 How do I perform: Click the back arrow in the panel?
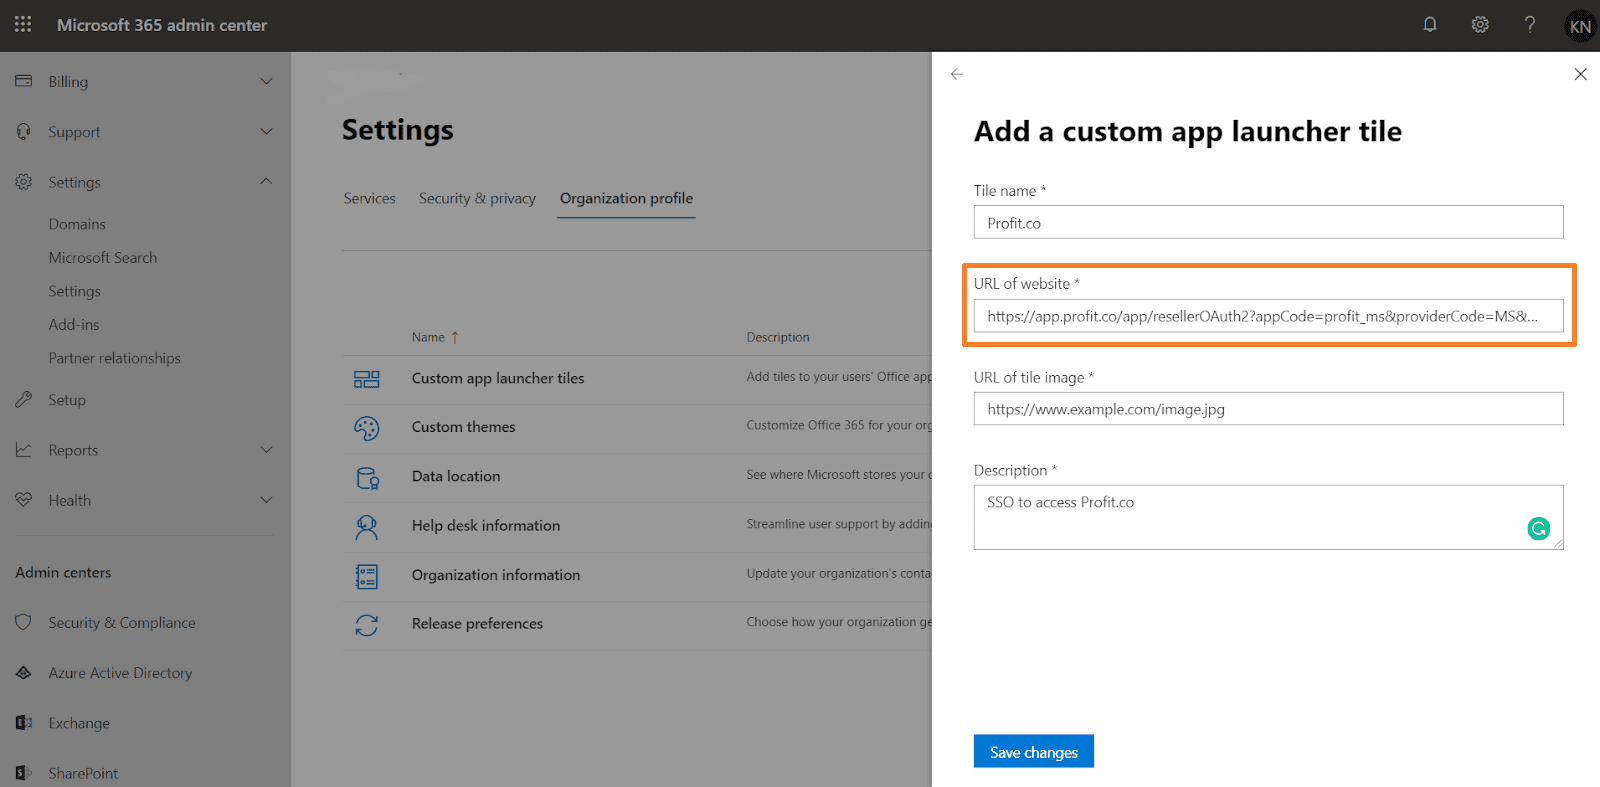(957, 74)
